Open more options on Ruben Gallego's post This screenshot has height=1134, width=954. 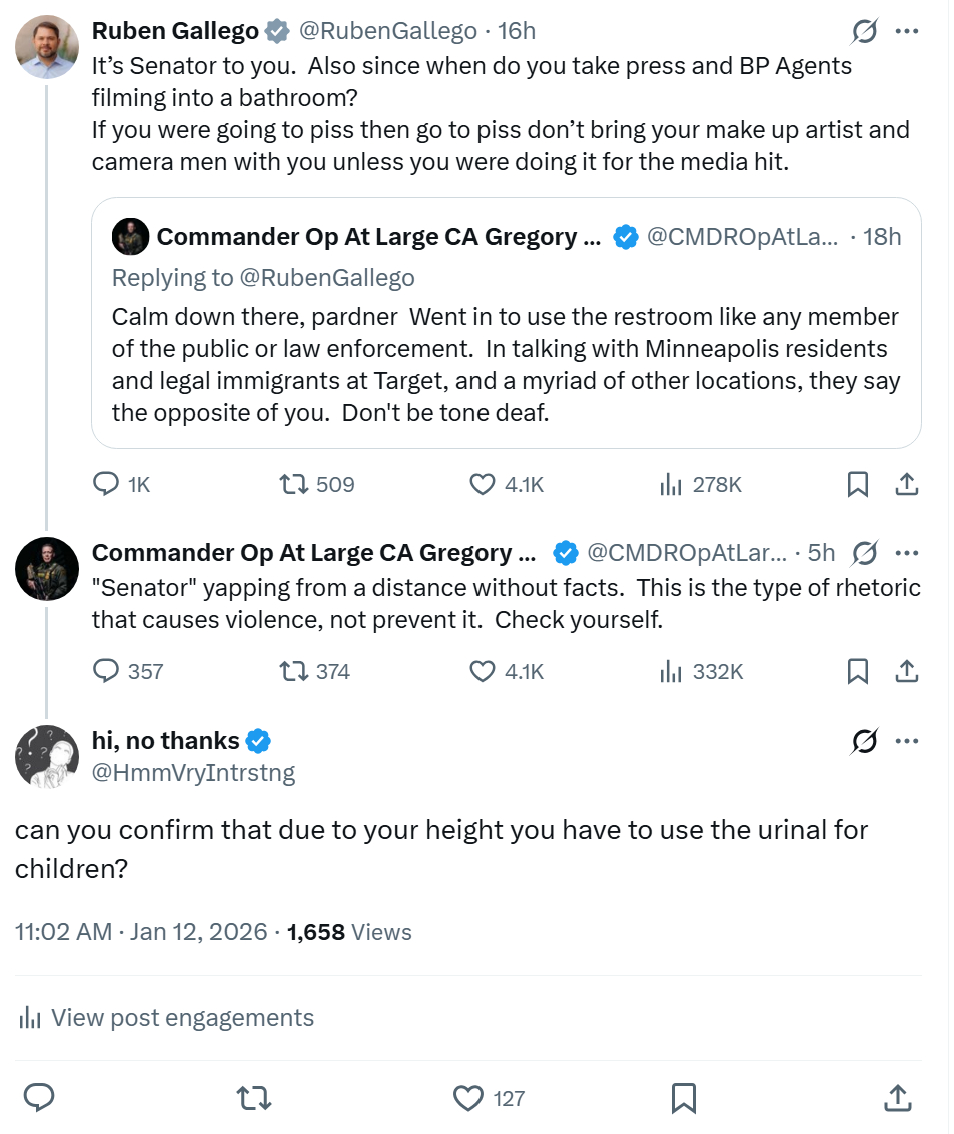point(907,32)
